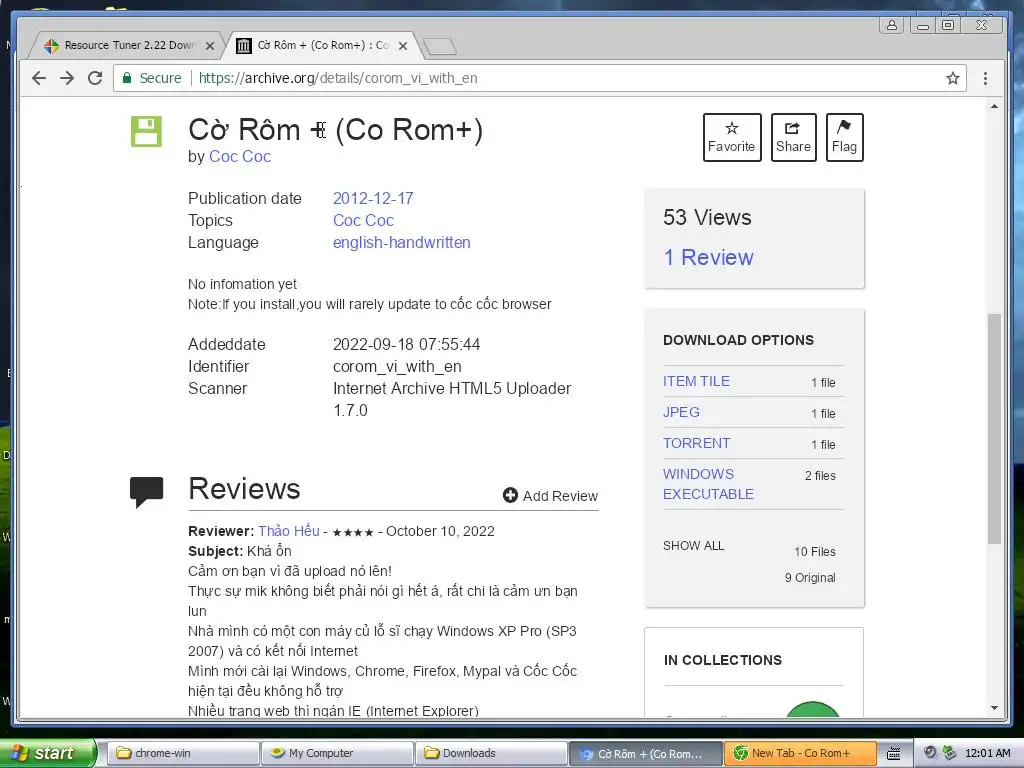The image size is (1024, 768).
Task: Switch to Downloads taskbar window
Action: 491,753
